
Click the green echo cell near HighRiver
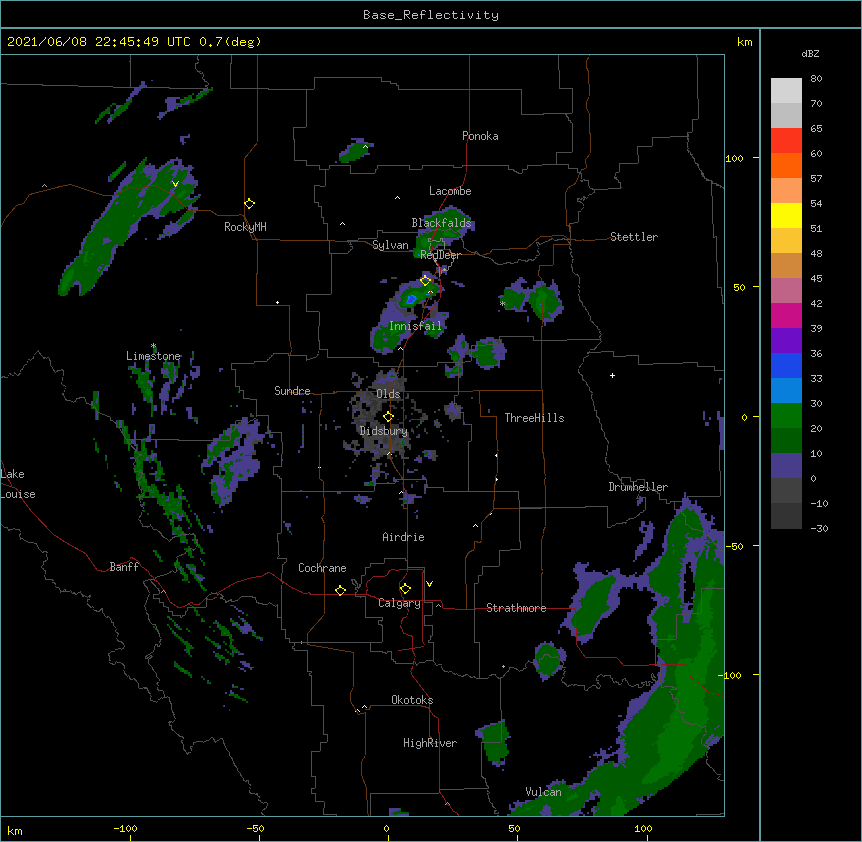tap(493, 742)
